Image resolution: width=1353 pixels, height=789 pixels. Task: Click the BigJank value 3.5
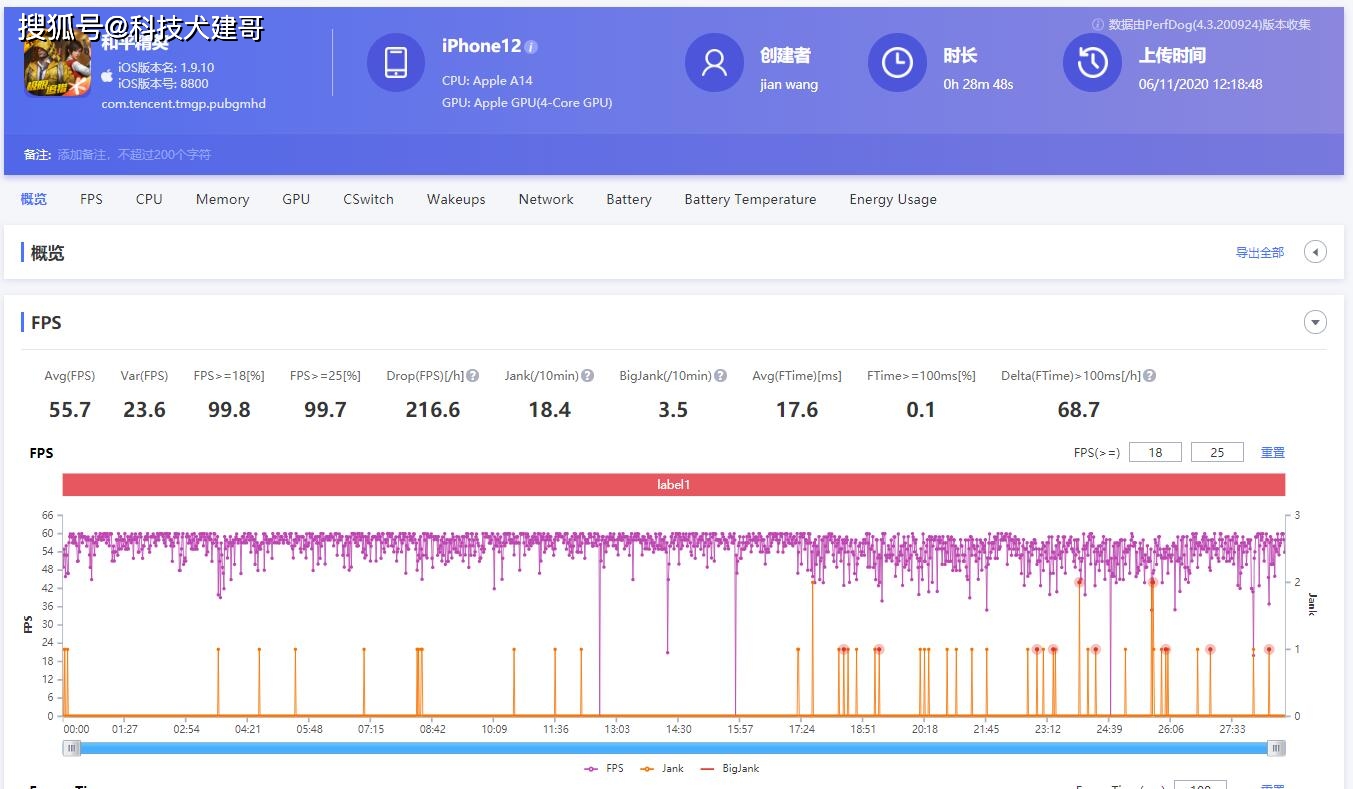pos(673,410)
